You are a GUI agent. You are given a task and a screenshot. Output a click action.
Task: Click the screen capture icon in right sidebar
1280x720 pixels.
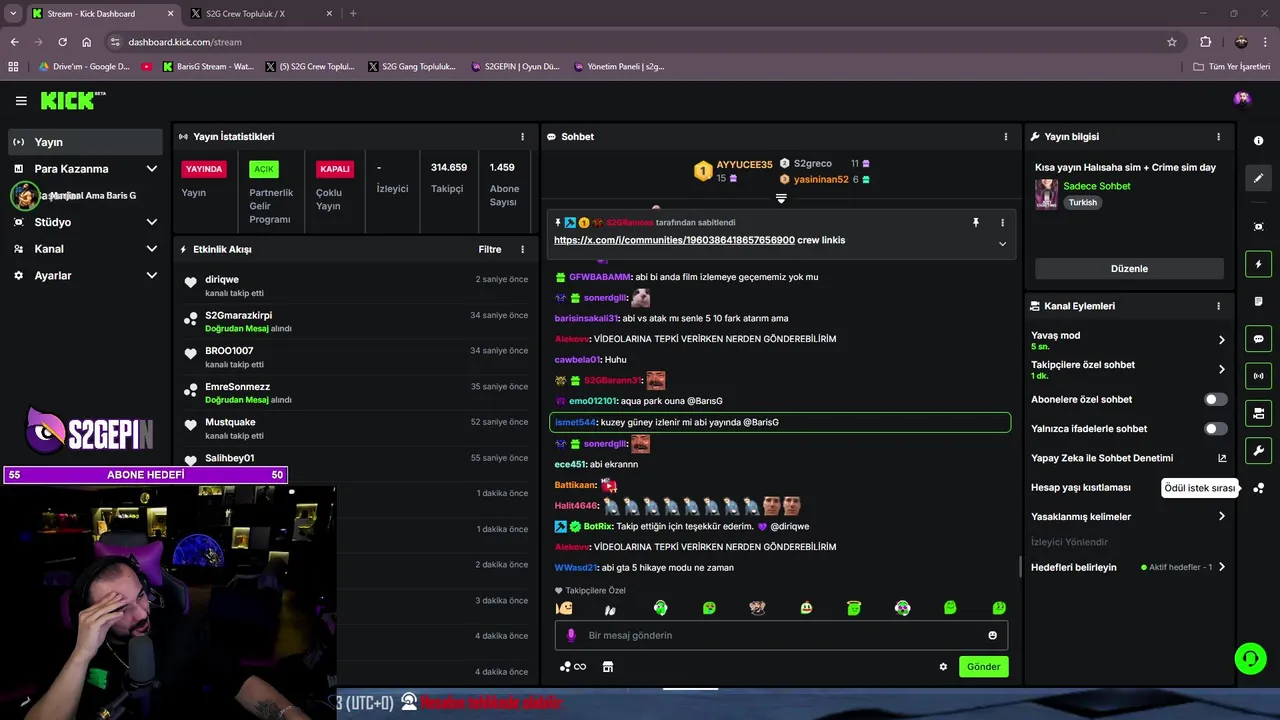[x=1258, y=227]
